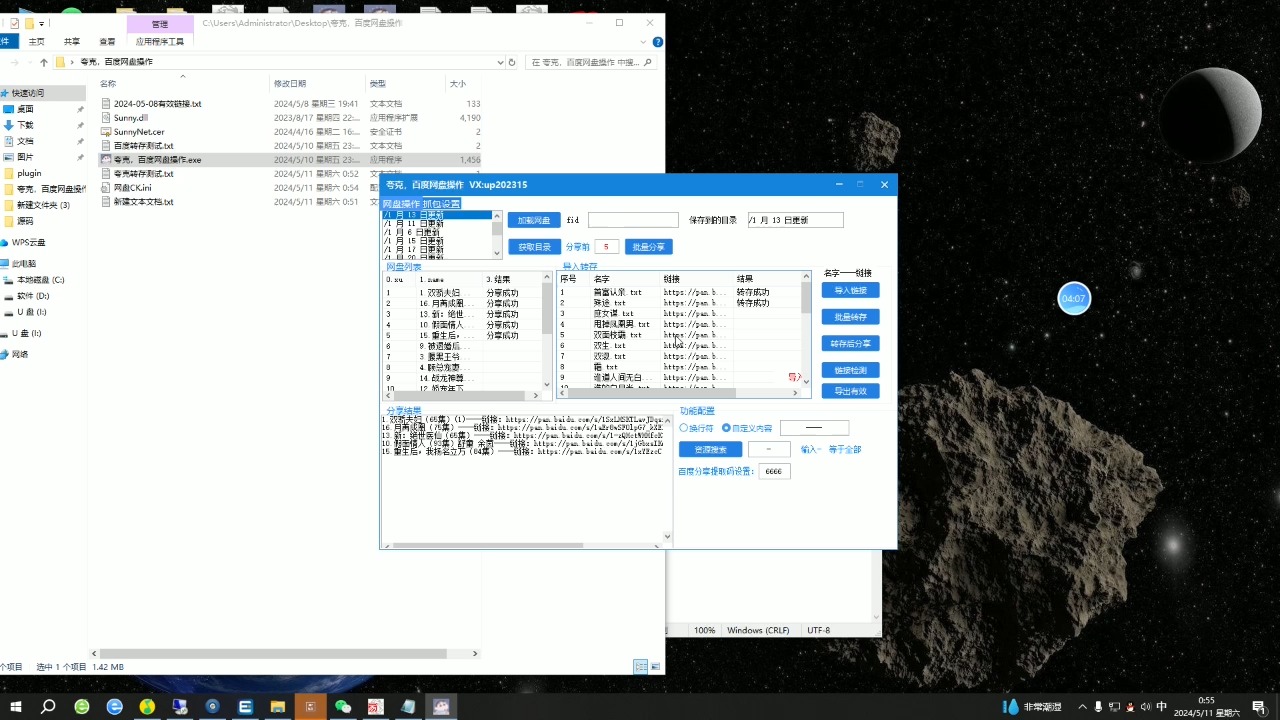
Task: Click the 批量分享 button
Action: pos(648,247)
